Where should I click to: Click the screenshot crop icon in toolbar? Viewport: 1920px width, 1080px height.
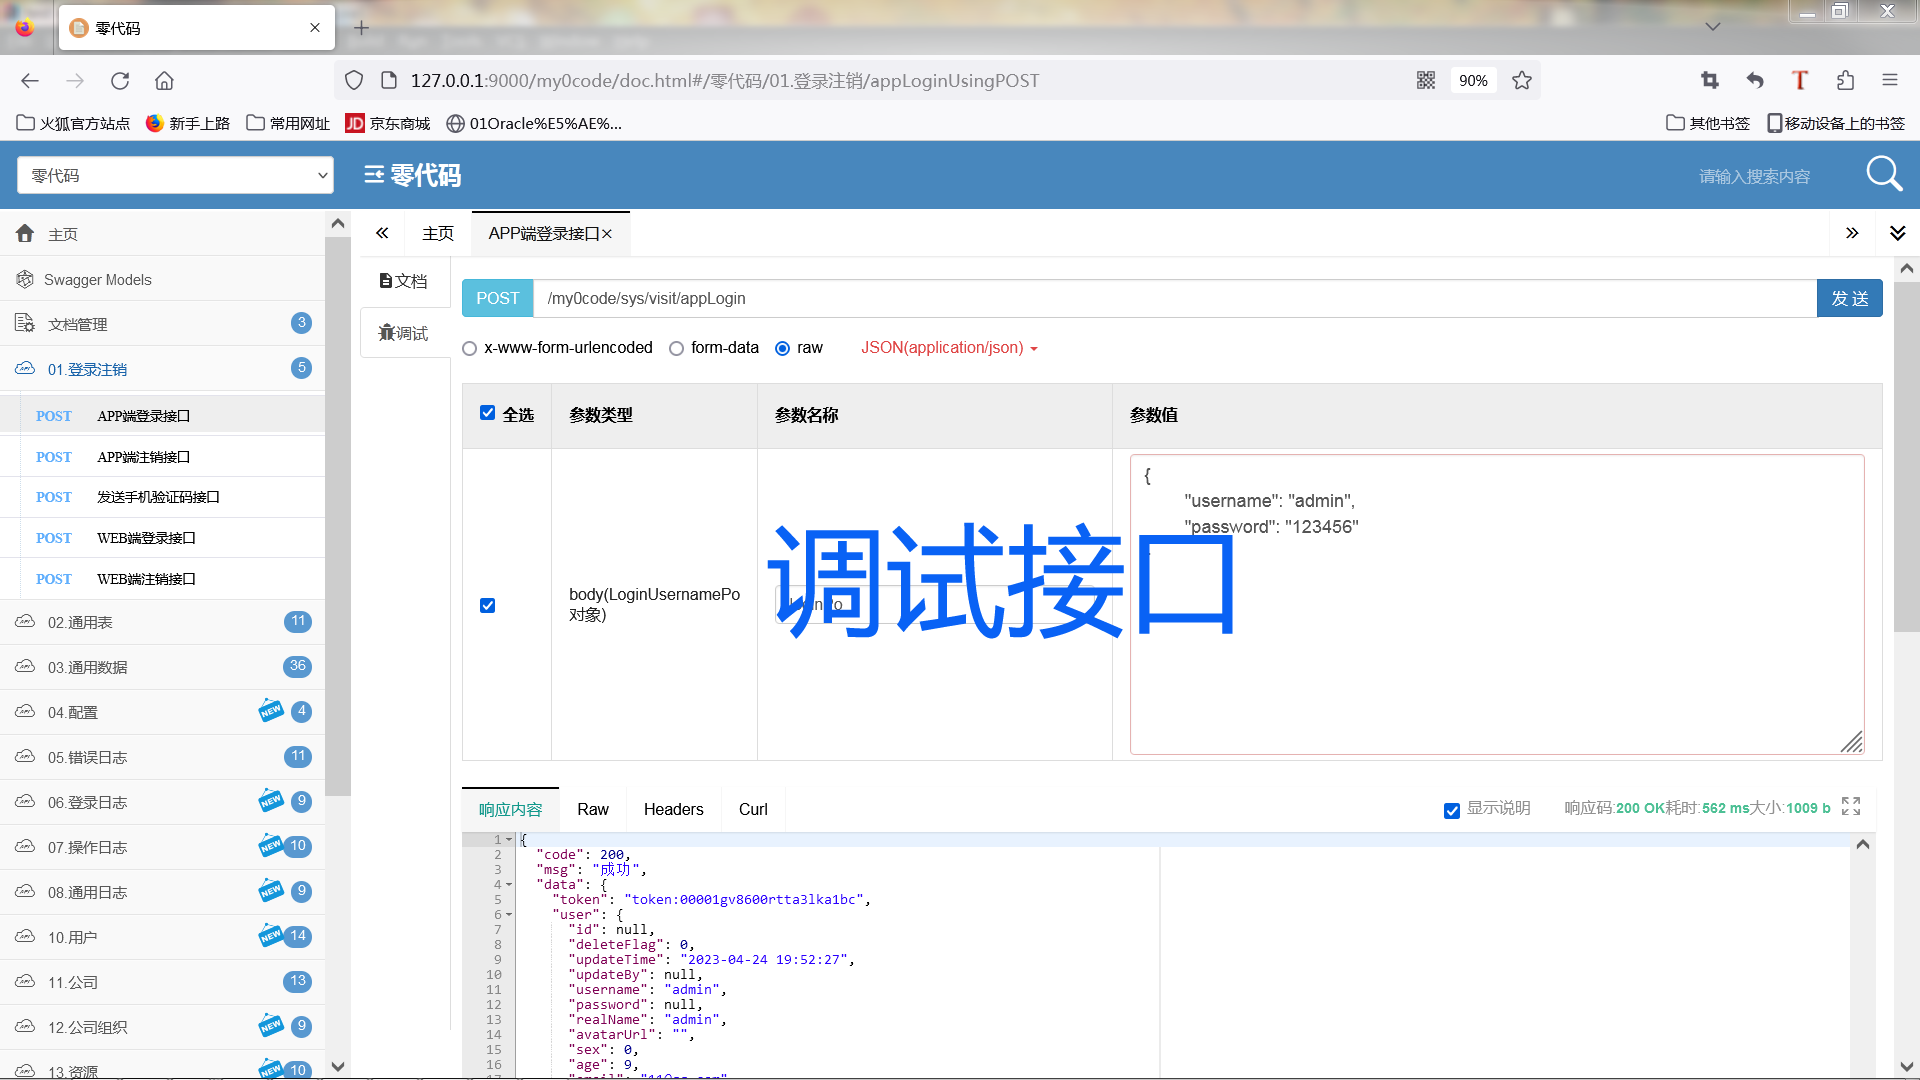point(1710,81)
